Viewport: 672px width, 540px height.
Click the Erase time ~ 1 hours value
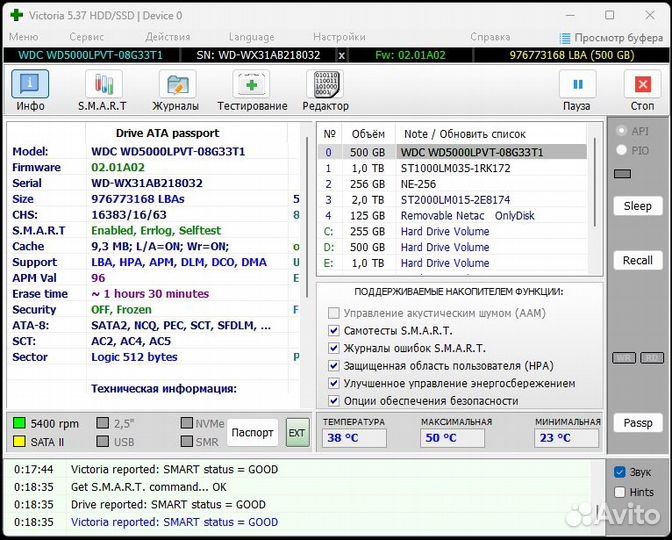click(150, 294)
